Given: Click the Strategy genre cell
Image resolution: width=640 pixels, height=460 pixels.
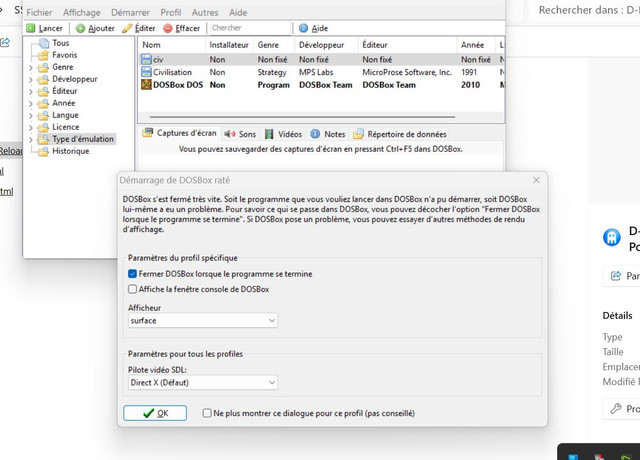Looking at the screenshot, I should pos(272,72).
